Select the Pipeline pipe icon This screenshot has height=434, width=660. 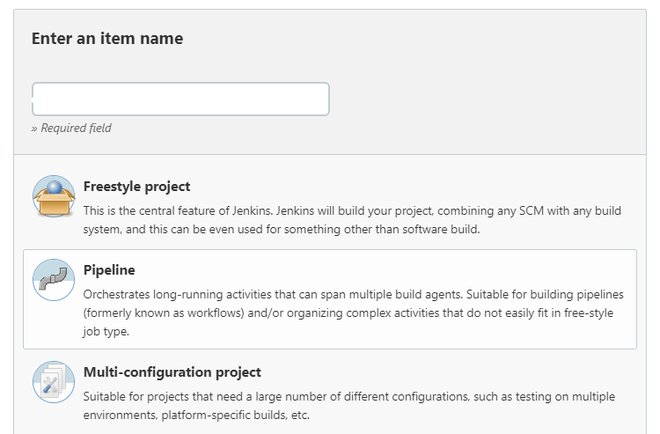54,280
